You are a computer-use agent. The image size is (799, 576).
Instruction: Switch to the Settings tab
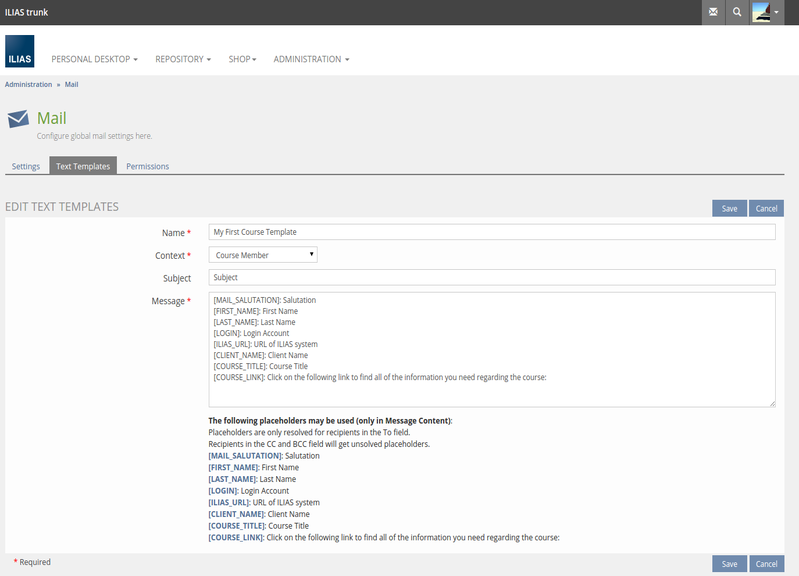[26, 166]
